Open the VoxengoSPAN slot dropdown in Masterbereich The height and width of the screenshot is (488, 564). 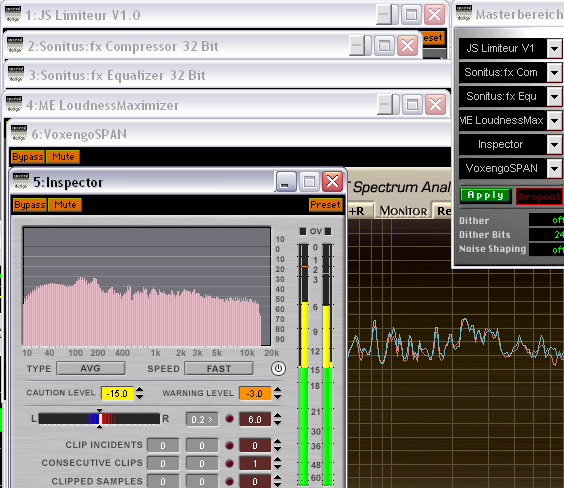coord(554,168)
